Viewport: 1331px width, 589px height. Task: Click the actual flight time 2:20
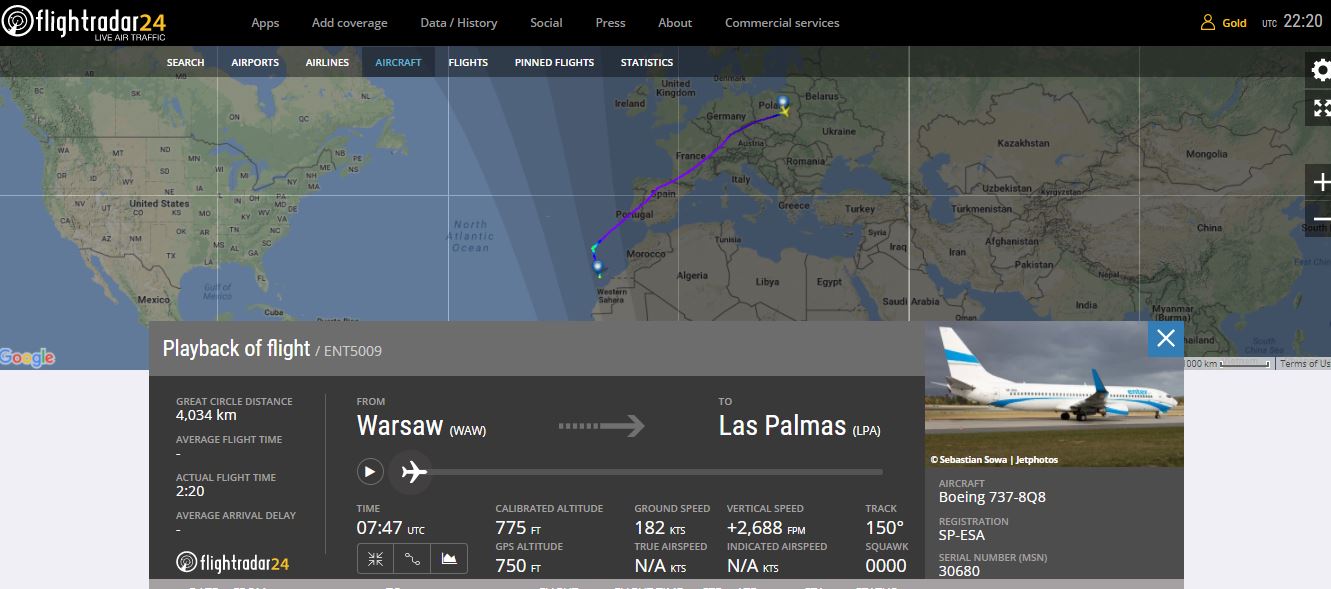(190, 491)
